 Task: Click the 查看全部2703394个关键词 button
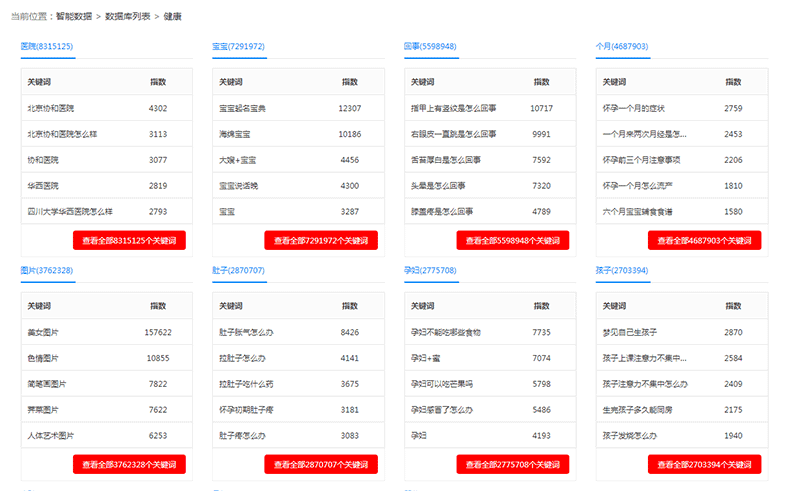(704, 464)
